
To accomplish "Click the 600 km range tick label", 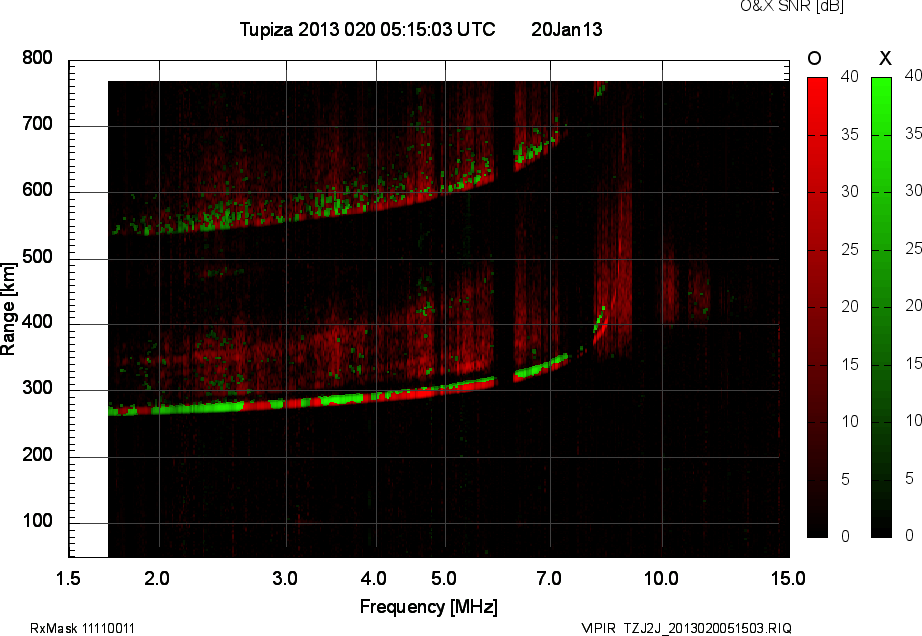I will (x=37, y=190).
